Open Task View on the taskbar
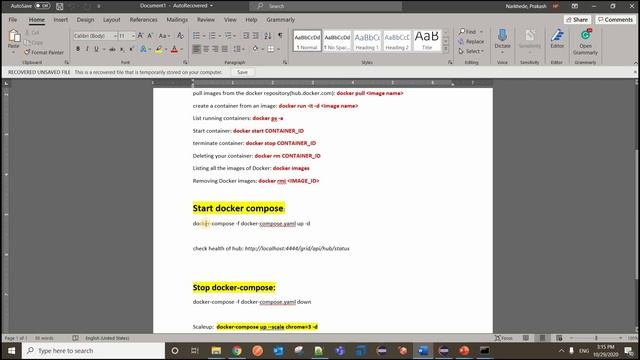Screen dimensions: 640x360 195,351
